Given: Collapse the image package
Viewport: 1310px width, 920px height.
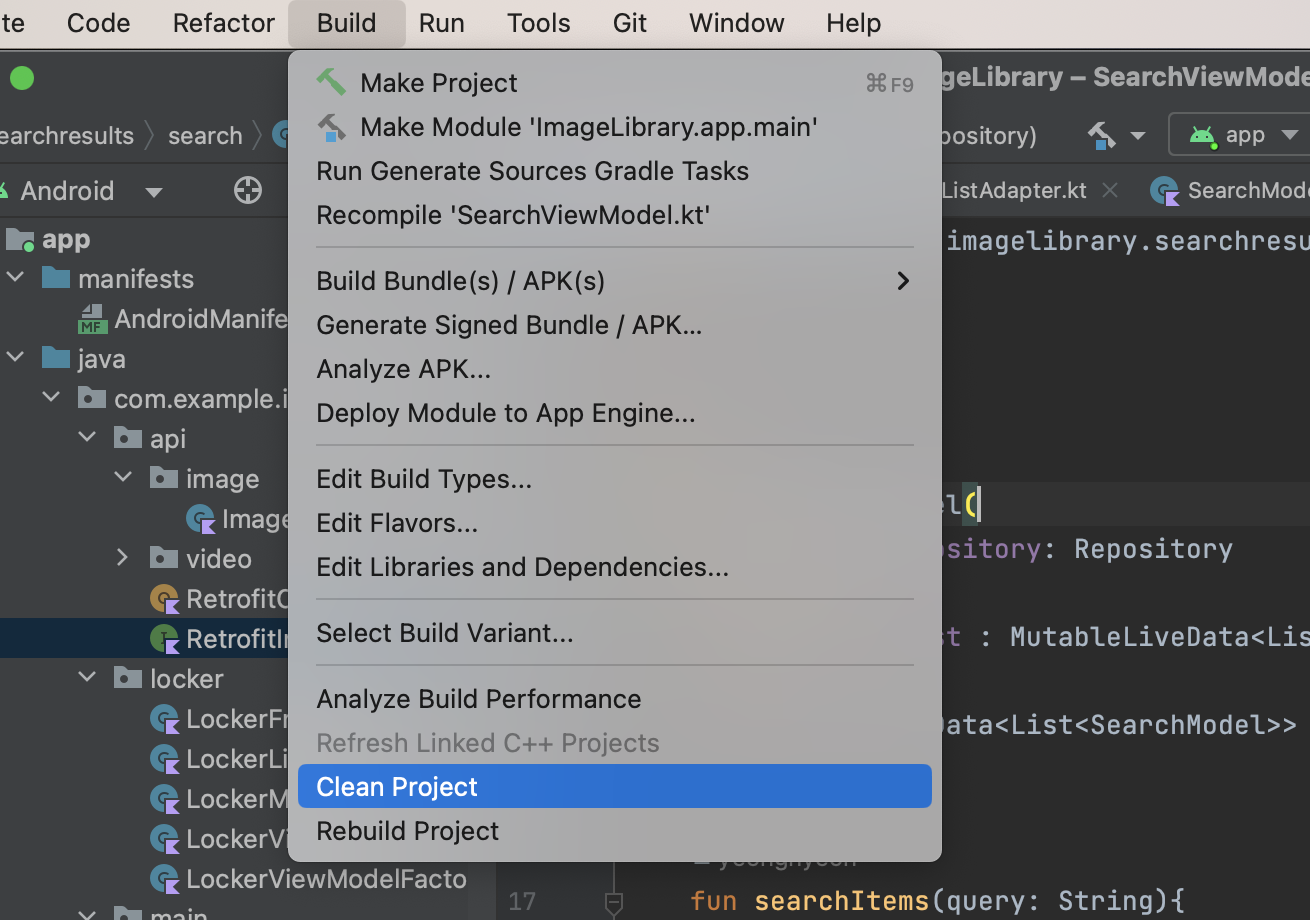Looking at the screenshot, I should [x=124, y=478].
